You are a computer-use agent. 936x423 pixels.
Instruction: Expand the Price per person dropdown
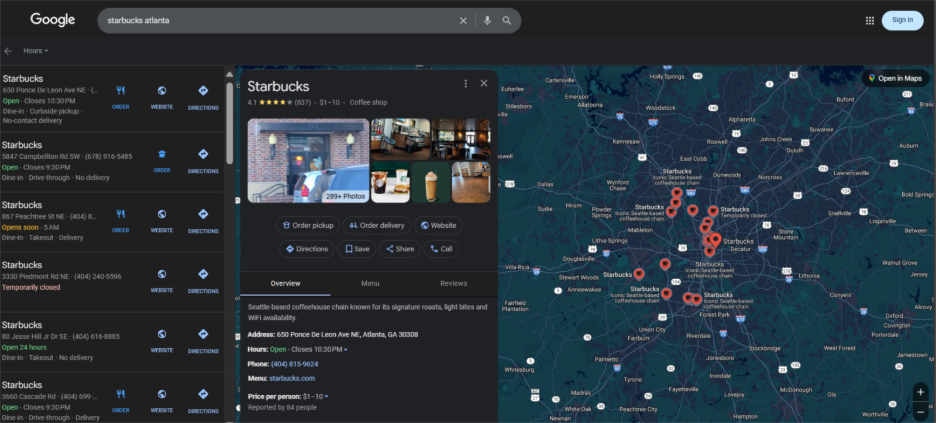(316, 396)
